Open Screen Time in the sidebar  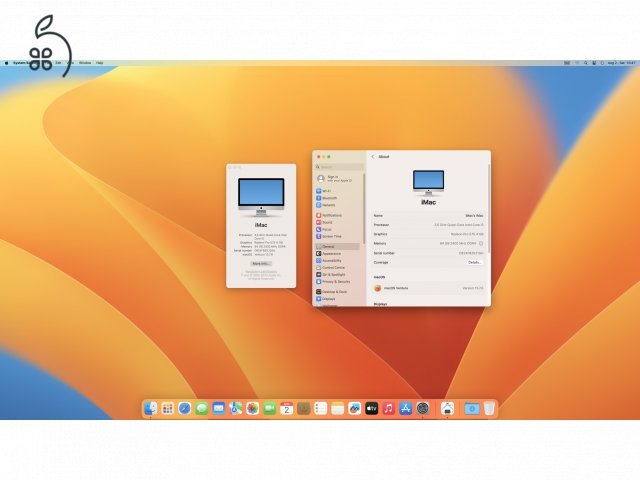point(337,236)
